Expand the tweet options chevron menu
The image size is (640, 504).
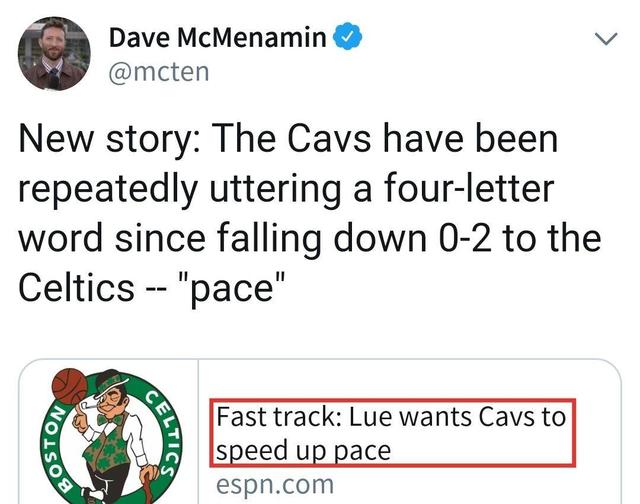(606, 41)
